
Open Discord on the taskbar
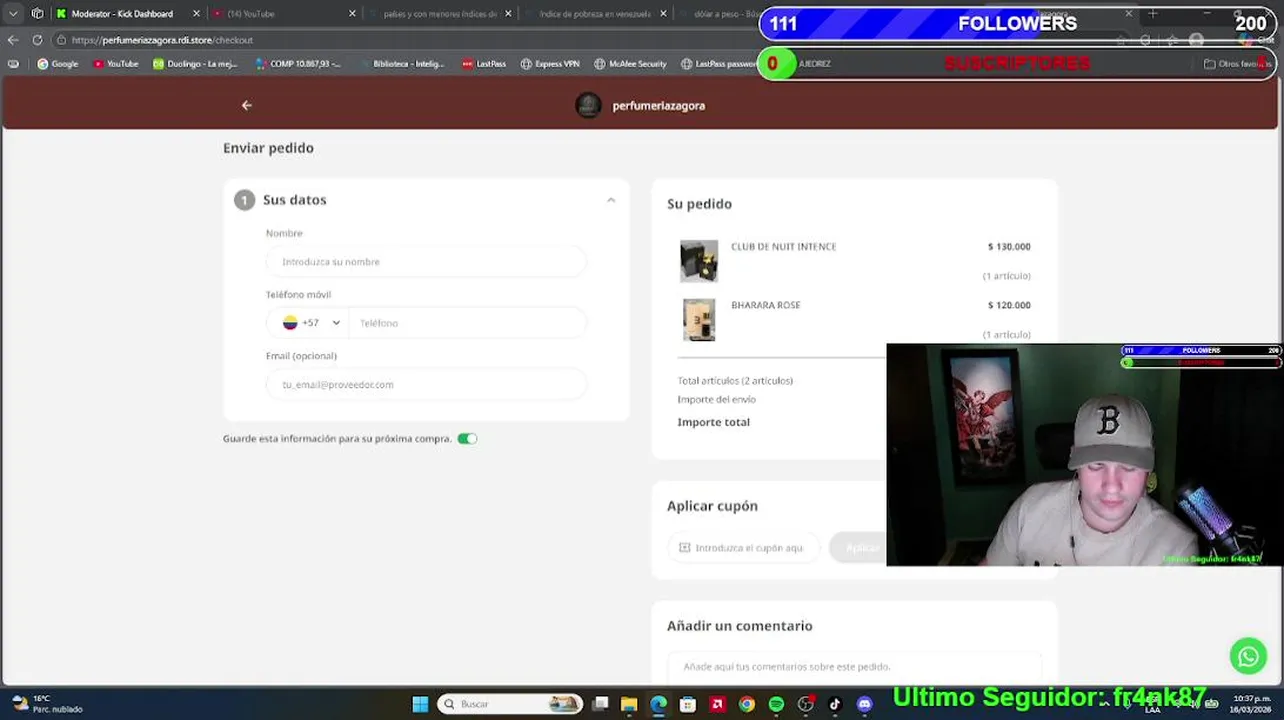click(864, 704)
